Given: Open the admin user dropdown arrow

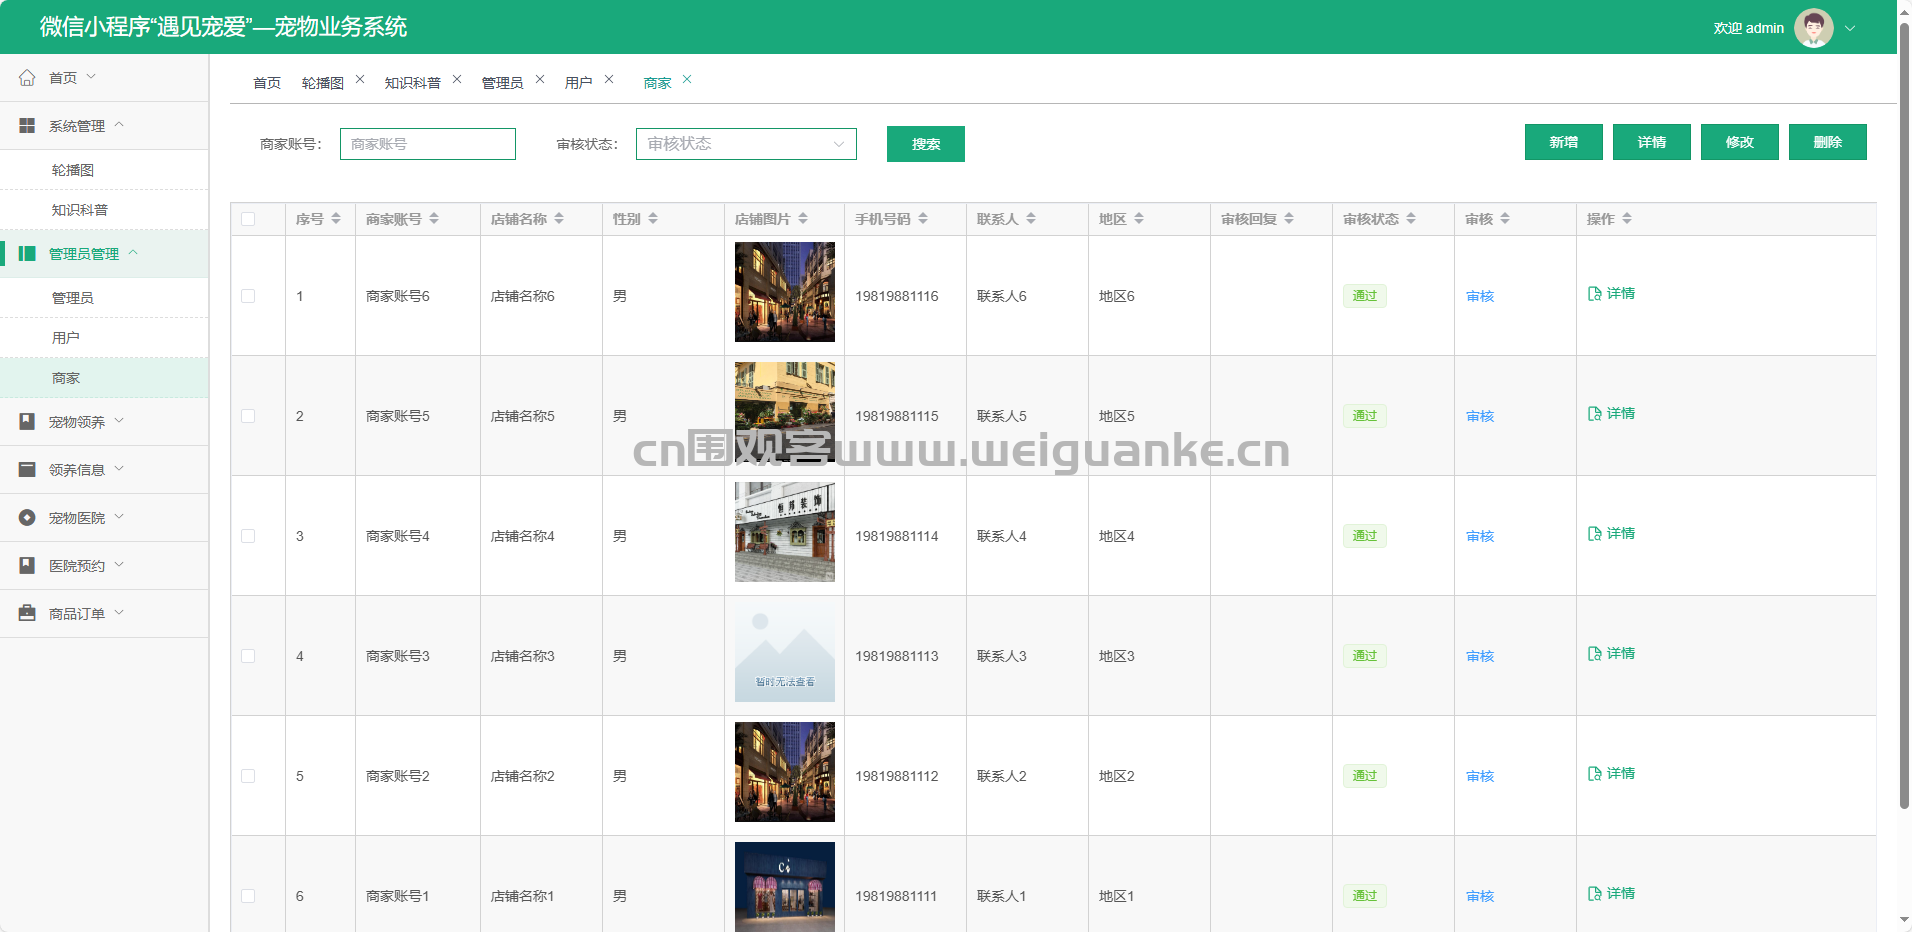Looking at the screenshot, I should click(x=1850, y=28).
